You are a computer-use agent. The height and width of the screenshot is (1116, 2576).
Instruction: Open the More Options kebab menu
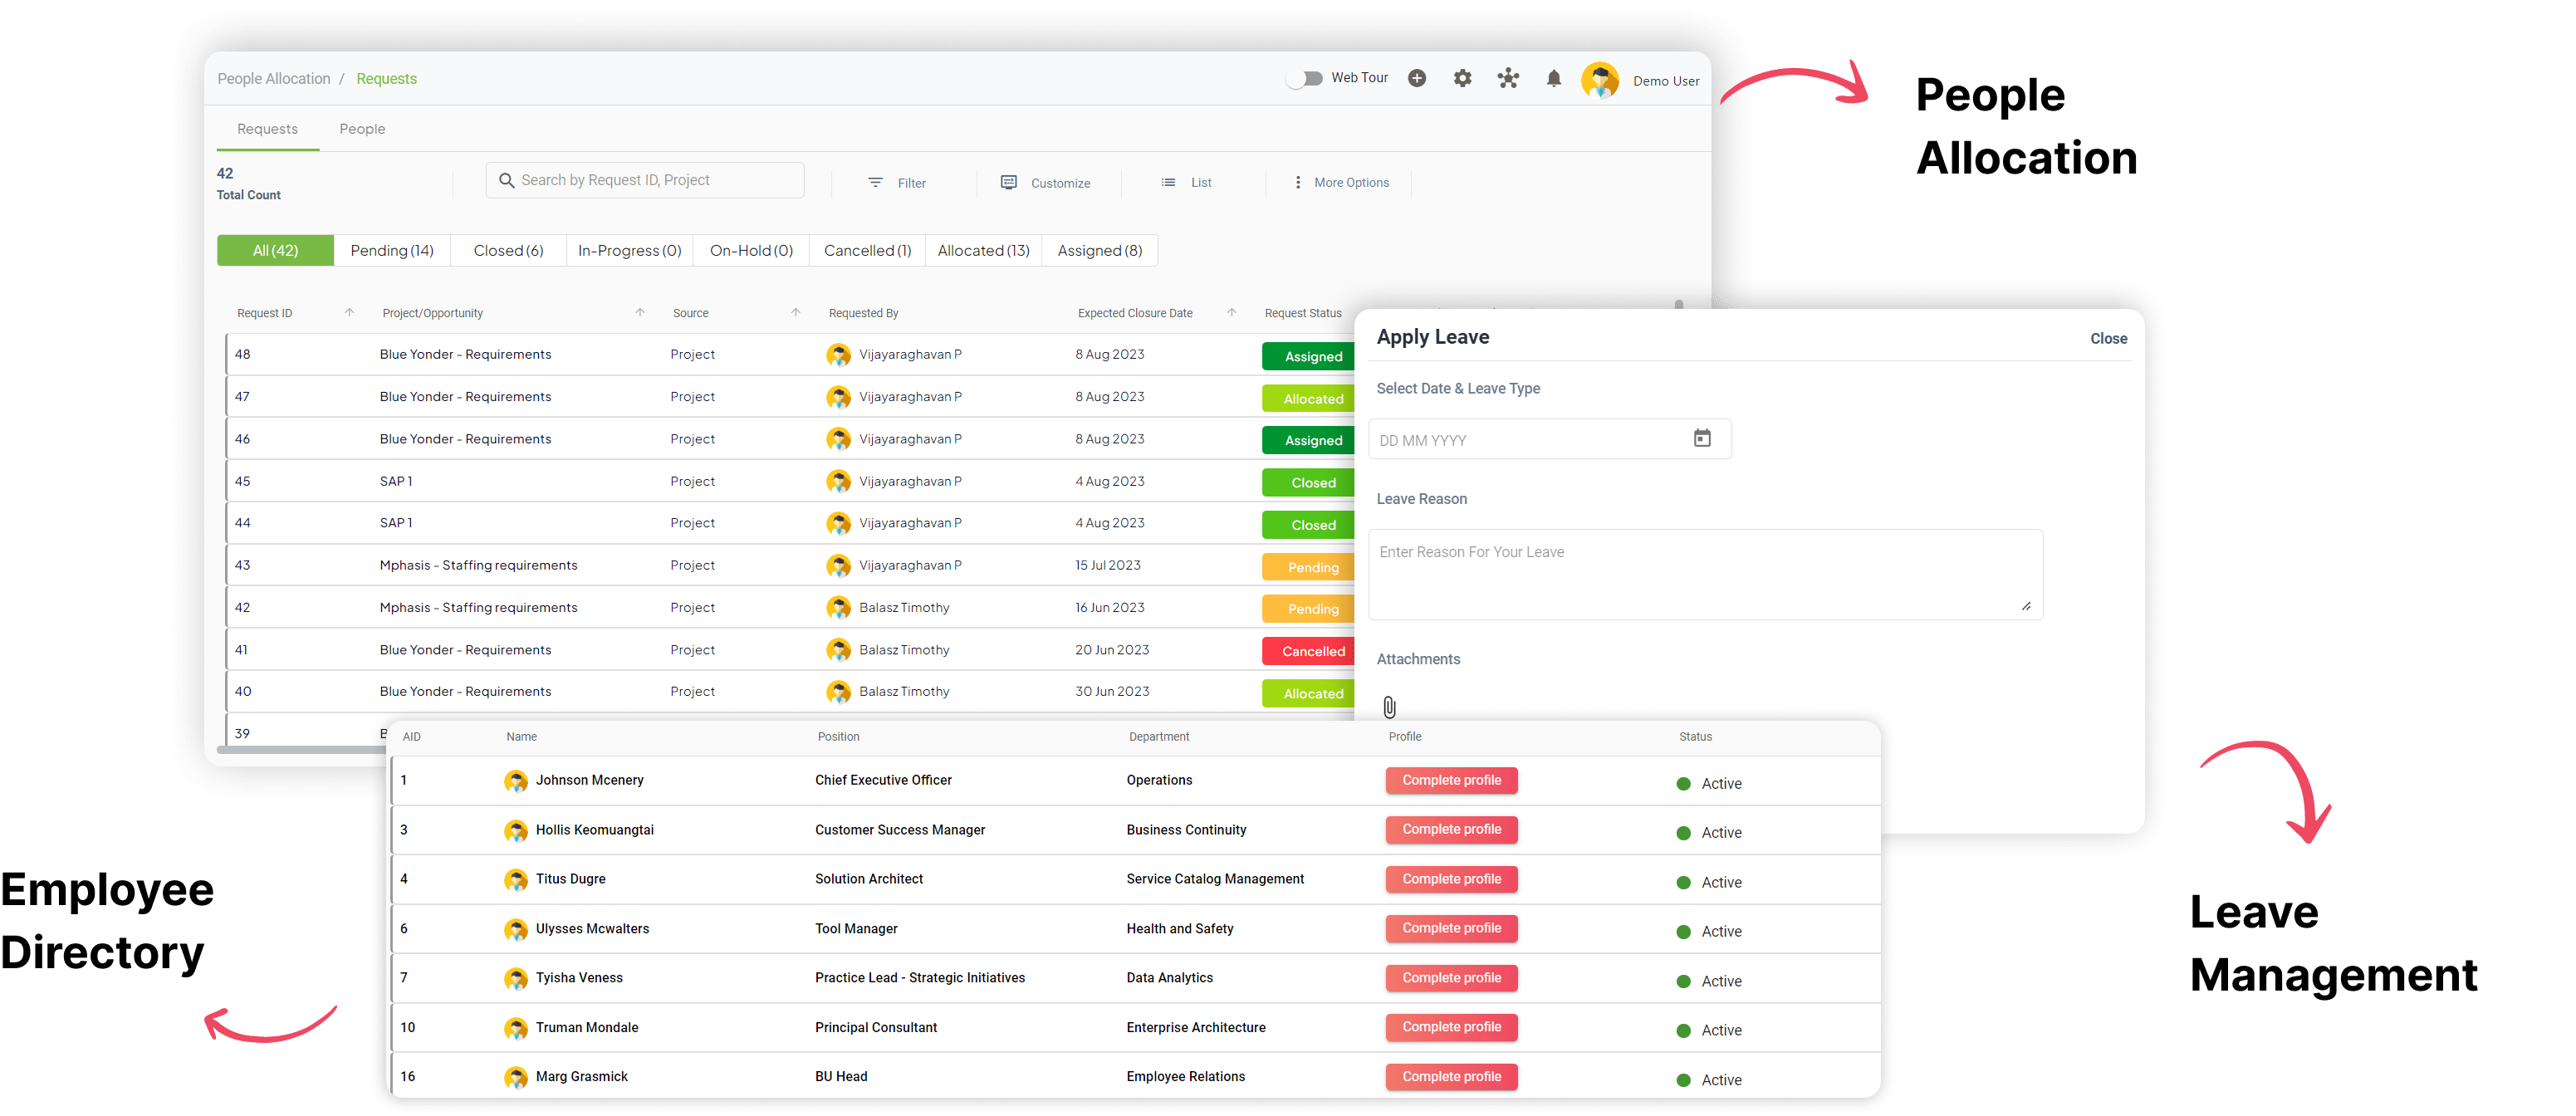[x=1297, y=182]
